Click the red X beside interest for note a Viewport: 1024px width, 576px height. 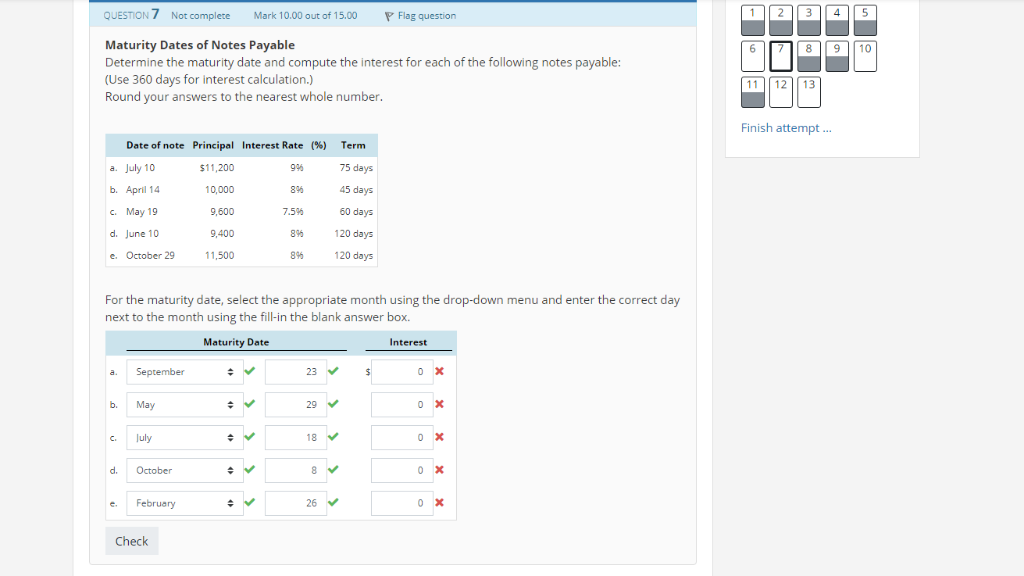[438, 371]
